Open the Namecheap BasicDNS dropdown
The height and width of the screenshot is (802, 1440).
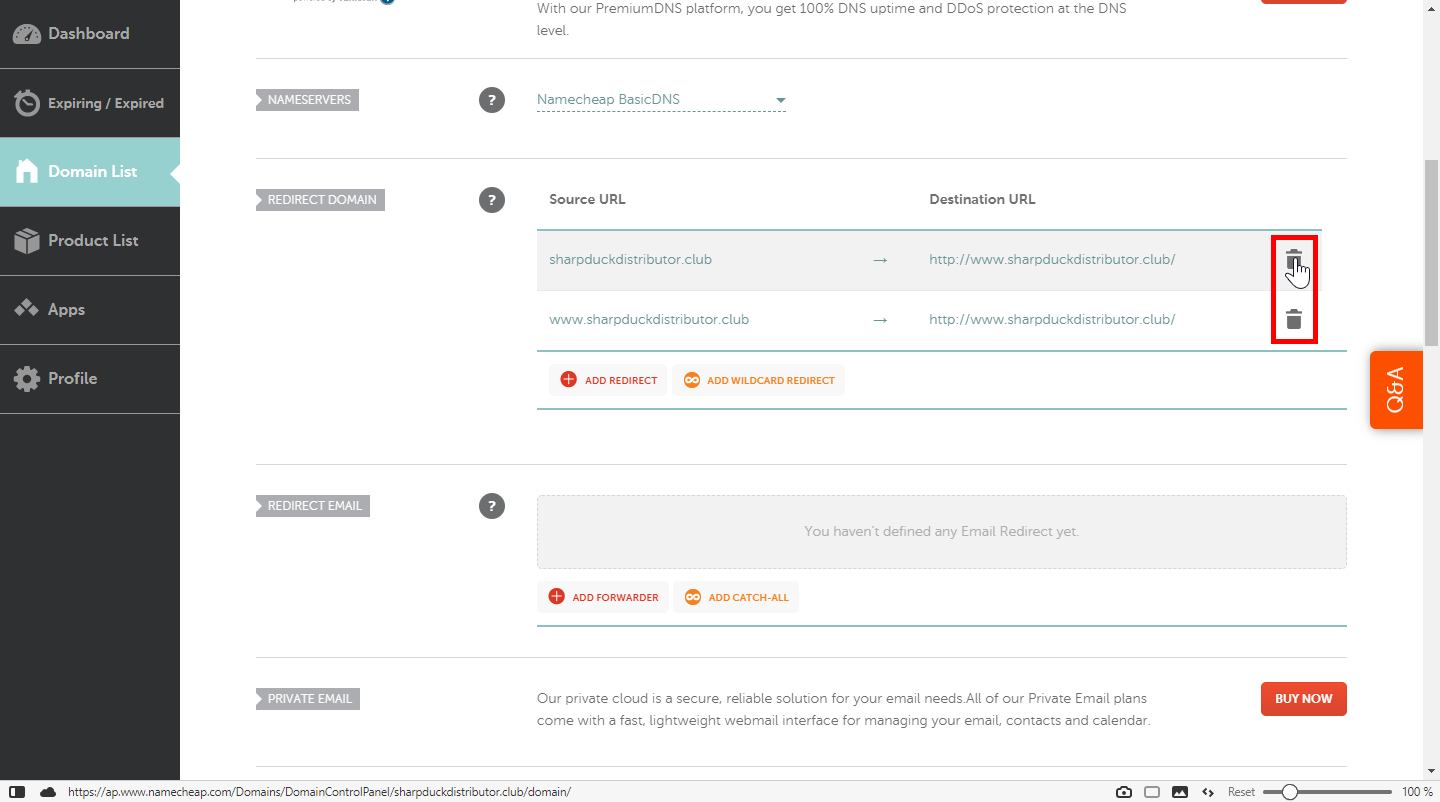pos(661,100)
